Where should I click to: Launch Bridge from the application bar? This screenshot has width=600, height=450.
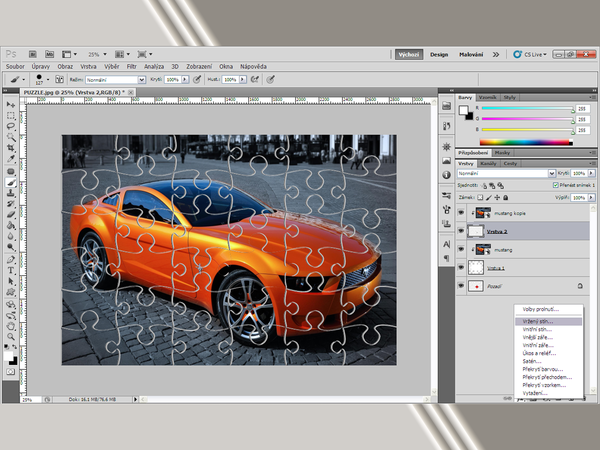pyautogui.click(x=35, y=55)
